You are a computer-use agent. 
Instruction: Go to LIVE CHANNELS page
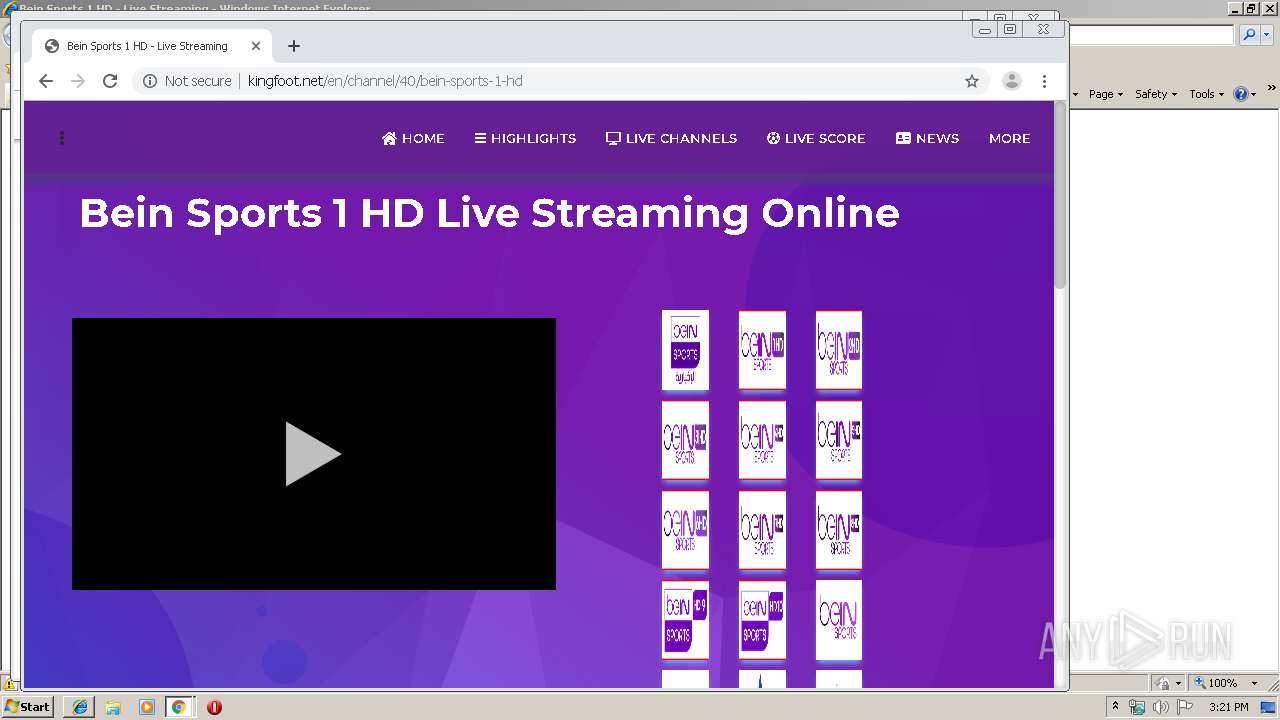tap(671, 138)
